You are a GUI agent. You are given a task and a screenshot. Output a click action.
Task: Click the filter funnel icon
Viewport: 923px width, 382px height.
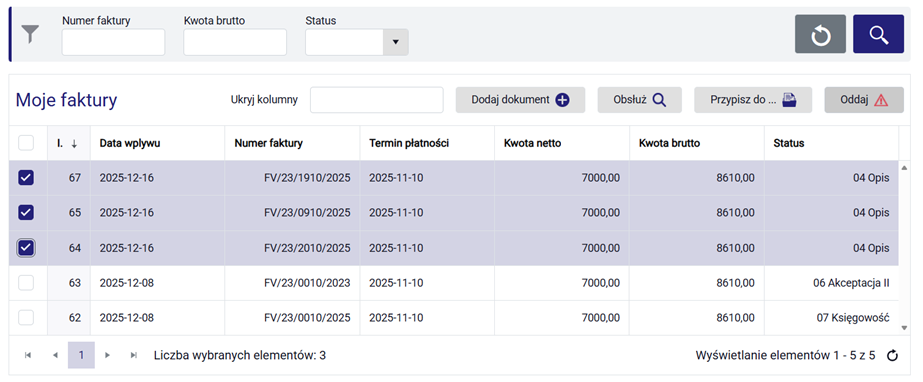pos(30,35)
